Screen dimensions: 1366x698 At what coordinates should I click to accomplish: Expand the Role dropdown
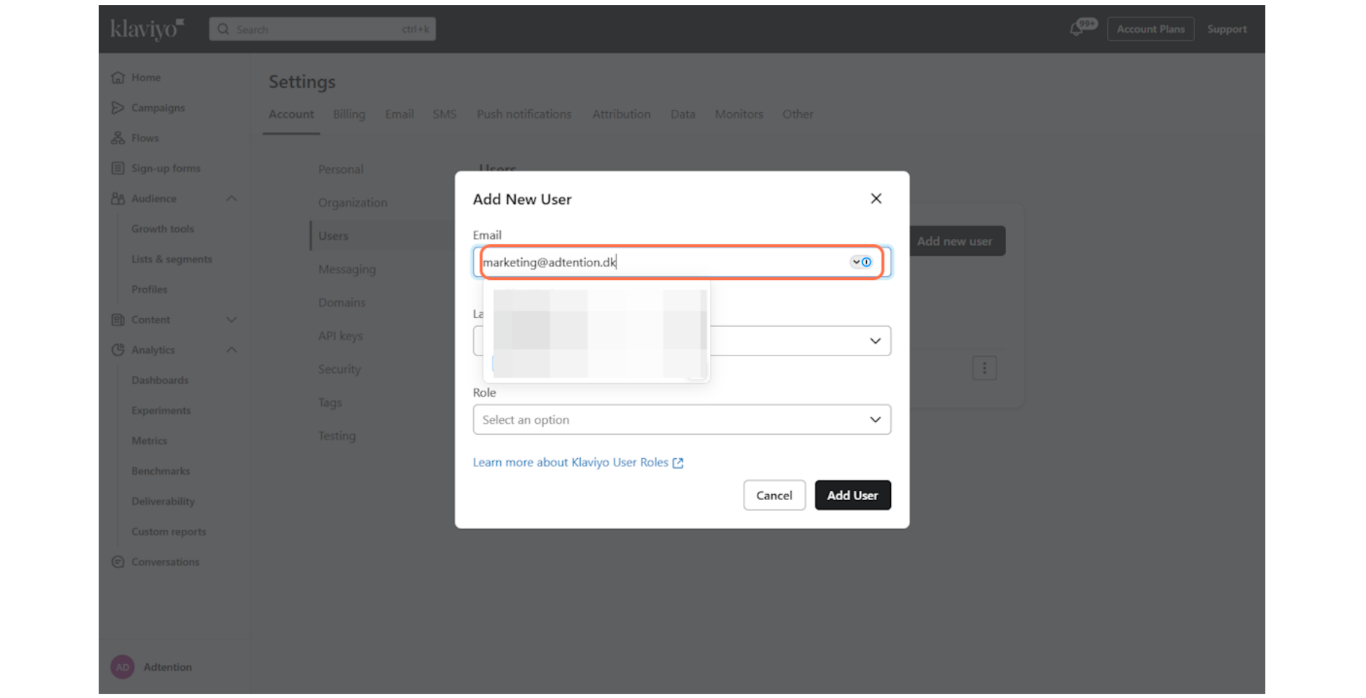tap(681, 420)
